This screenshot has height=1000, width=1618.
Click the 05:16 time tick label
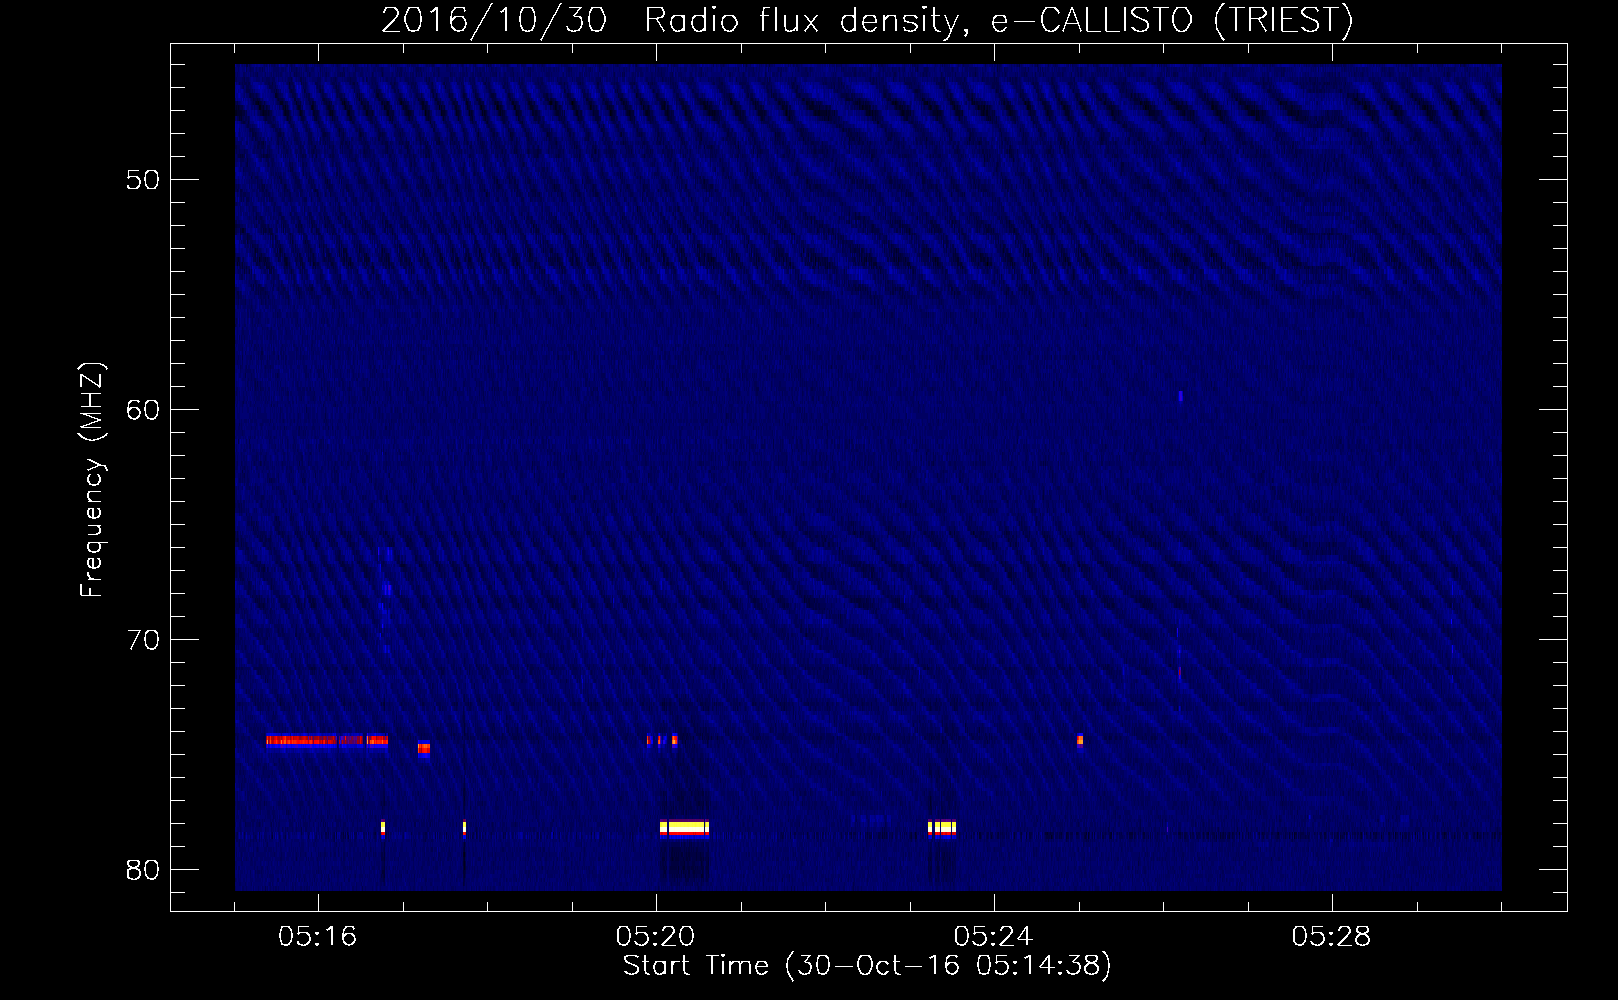click(318, 937)
